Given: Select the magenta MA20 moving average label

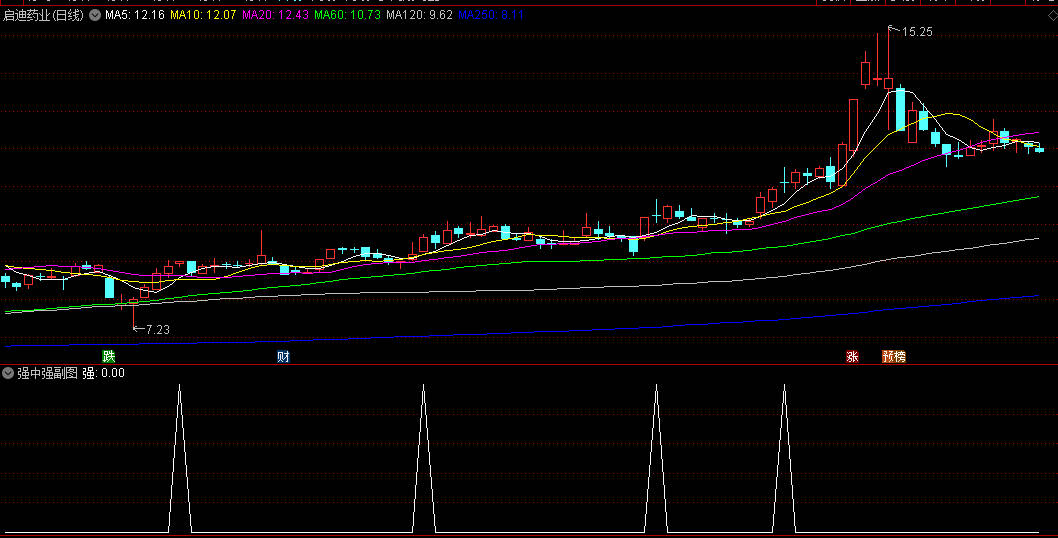Looking at the screenshot, I should click(x=275, y=16).
